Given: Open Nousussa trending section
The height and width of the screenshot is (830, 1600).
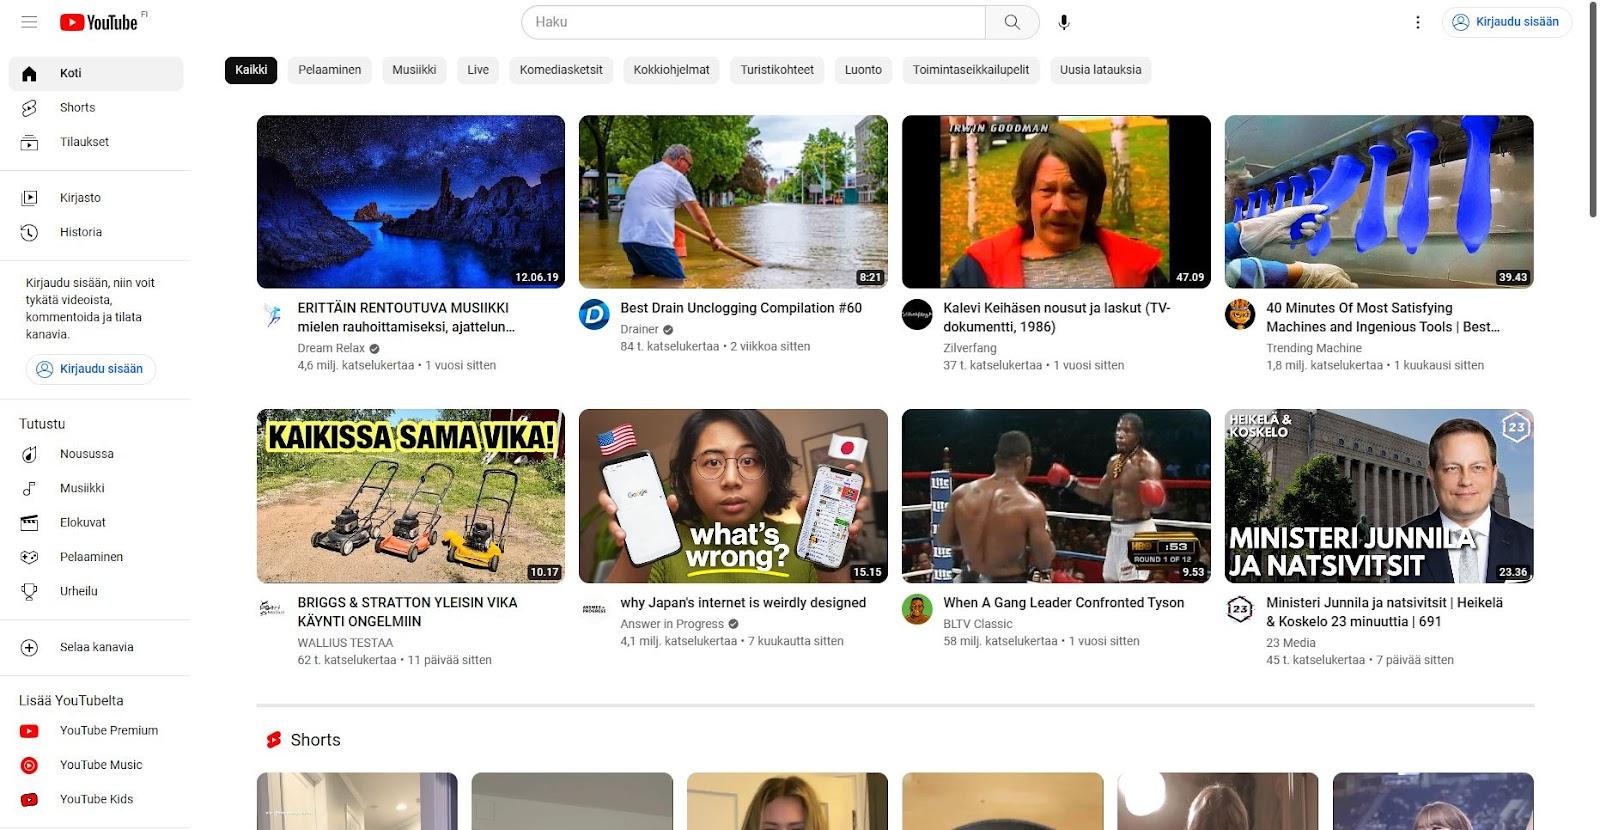Looking at the screenshot, I should click(96, 454).
